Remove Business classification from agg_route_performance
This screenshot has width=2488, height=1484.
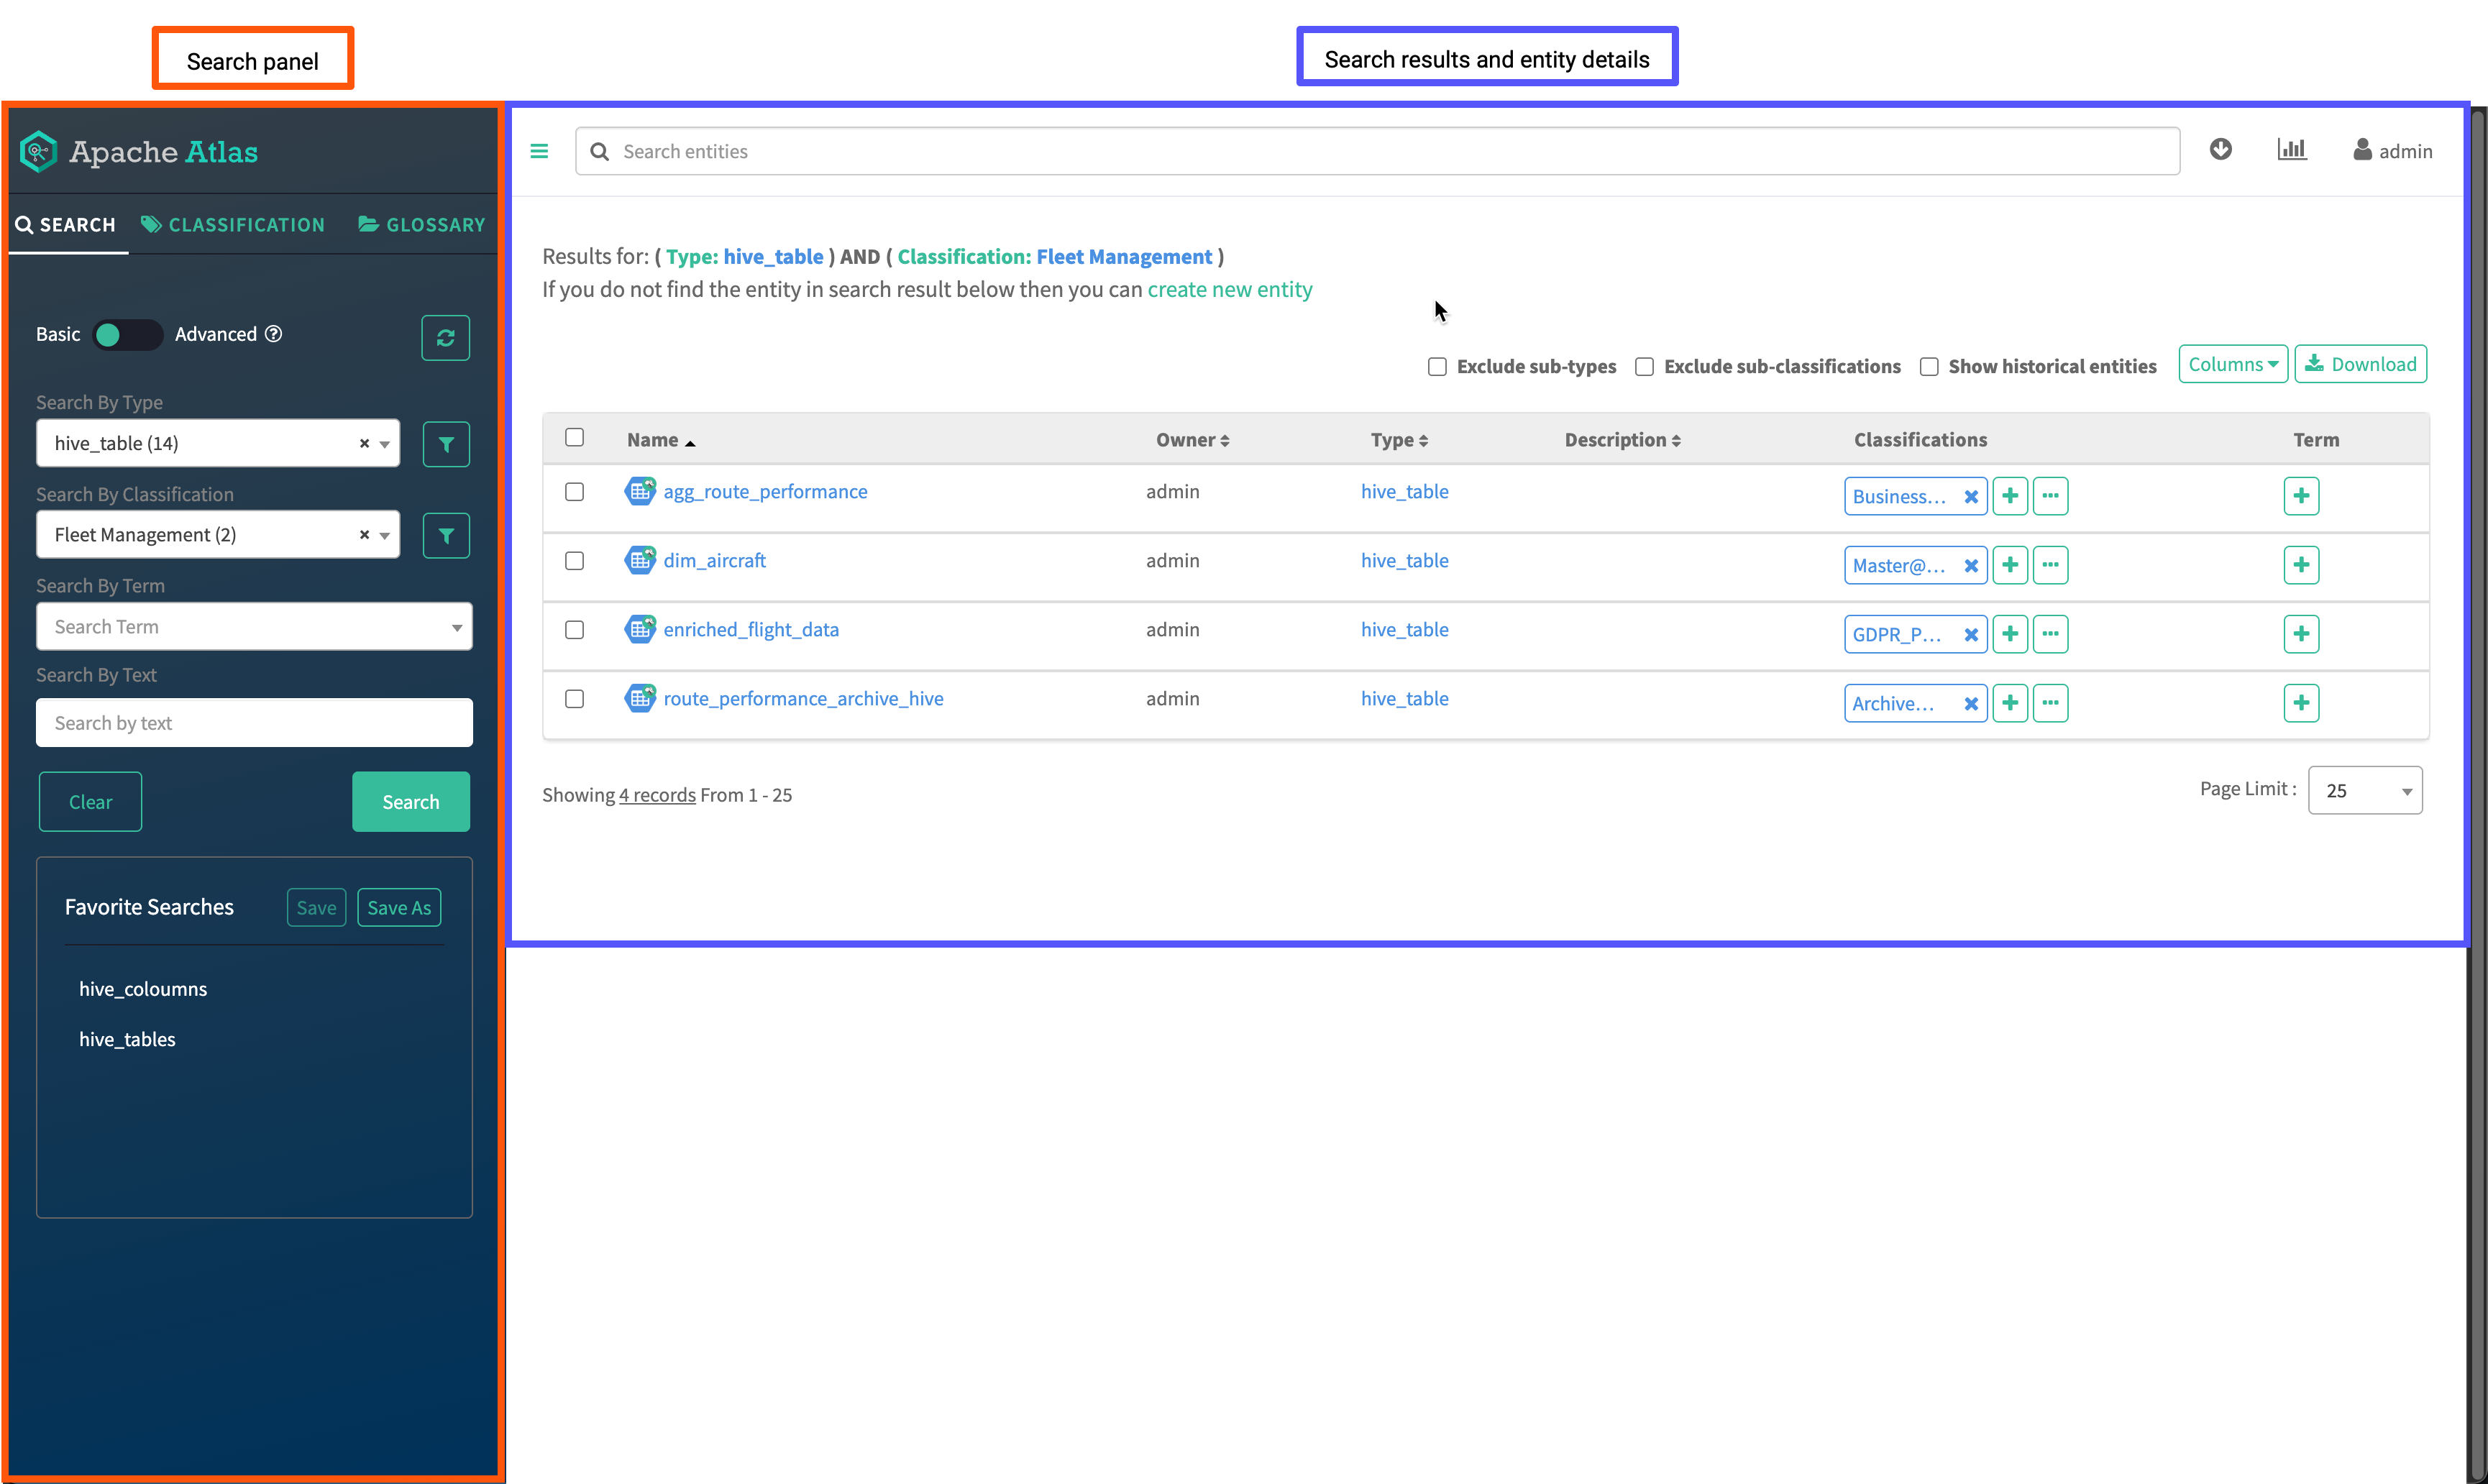pyautogui.click(x=1970, y=497)
